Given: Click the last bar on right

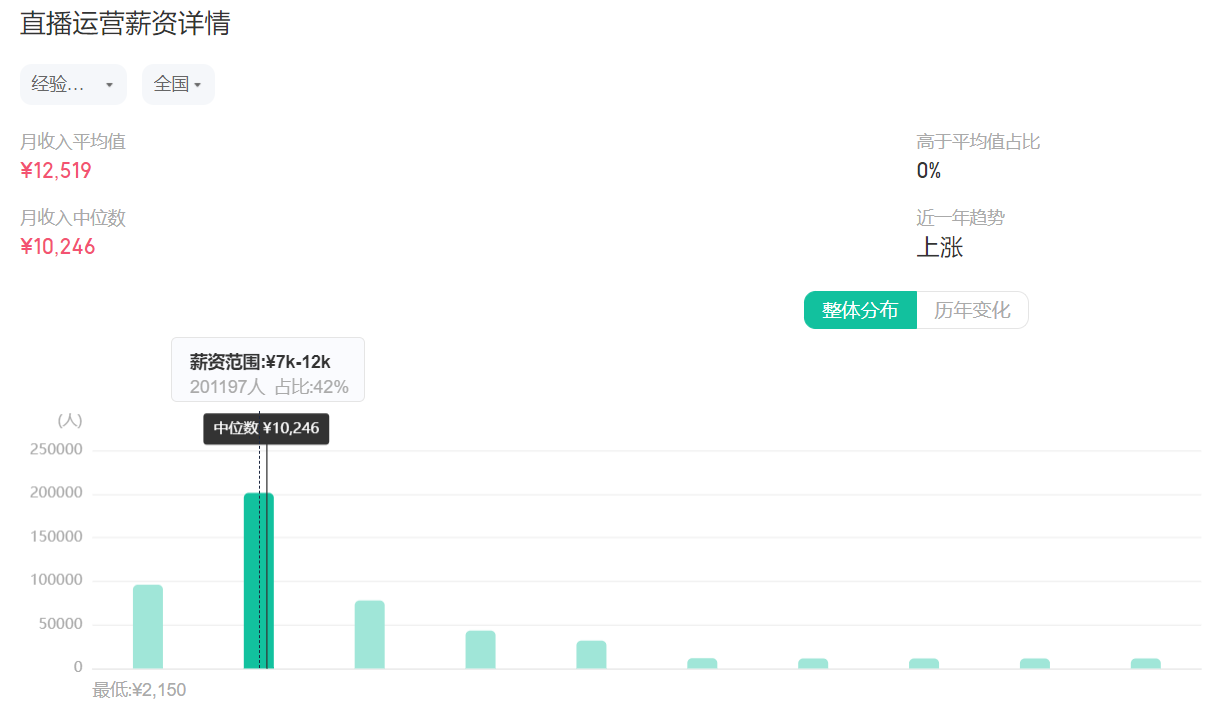Looking at the screenshot, I should tap(1146, 663).
